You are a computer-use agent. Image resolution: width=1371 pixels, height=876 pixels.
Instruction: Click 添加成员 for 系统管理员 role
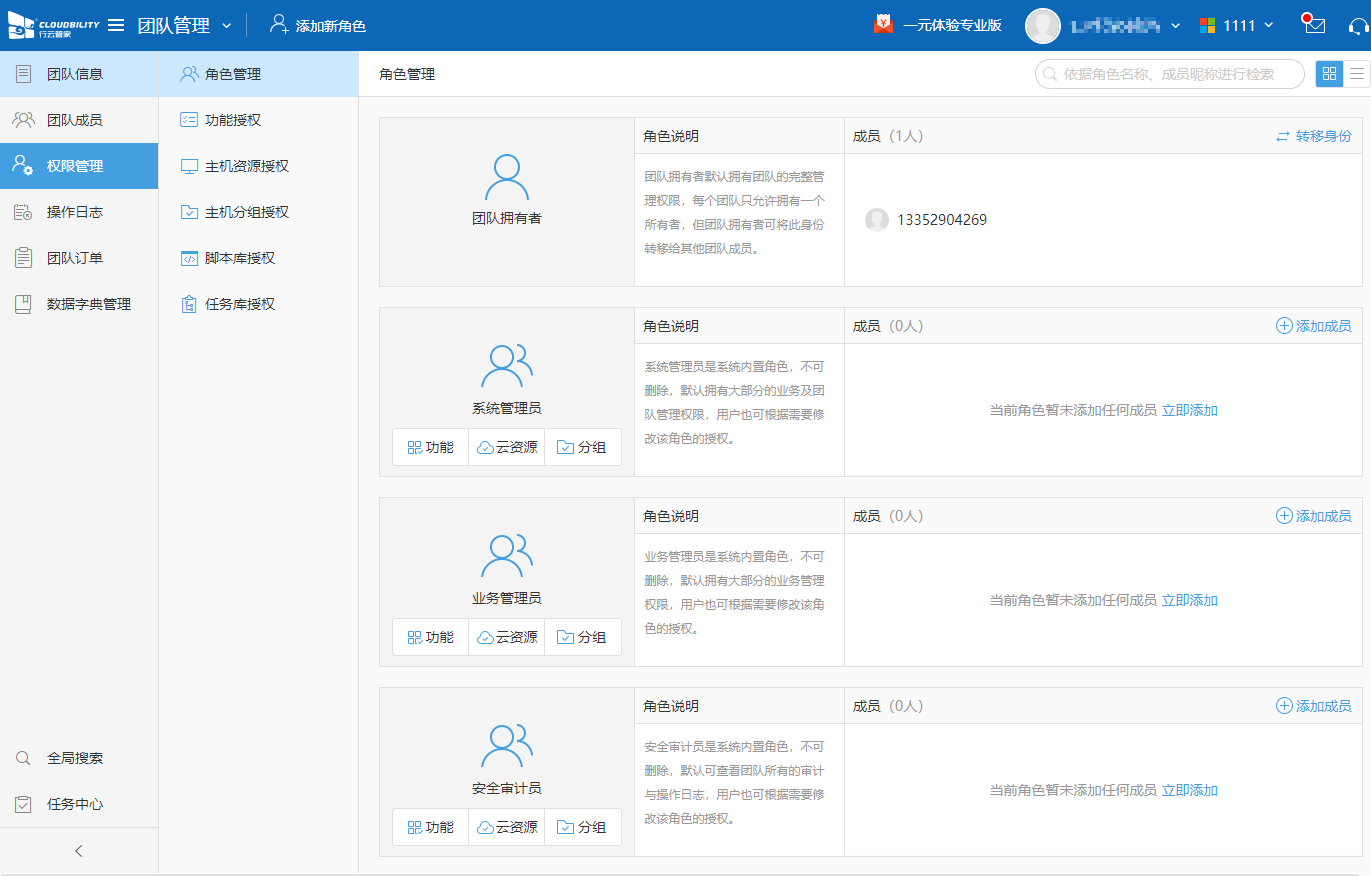(1313, 326)
